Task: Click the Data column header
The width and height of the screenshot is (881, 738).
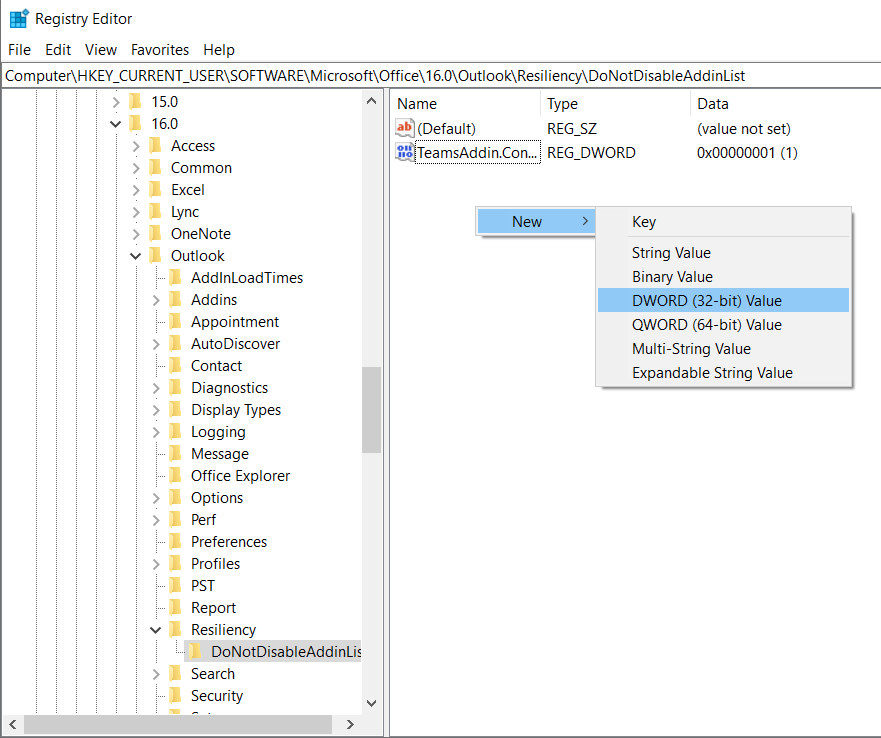Action: [712, 104]
